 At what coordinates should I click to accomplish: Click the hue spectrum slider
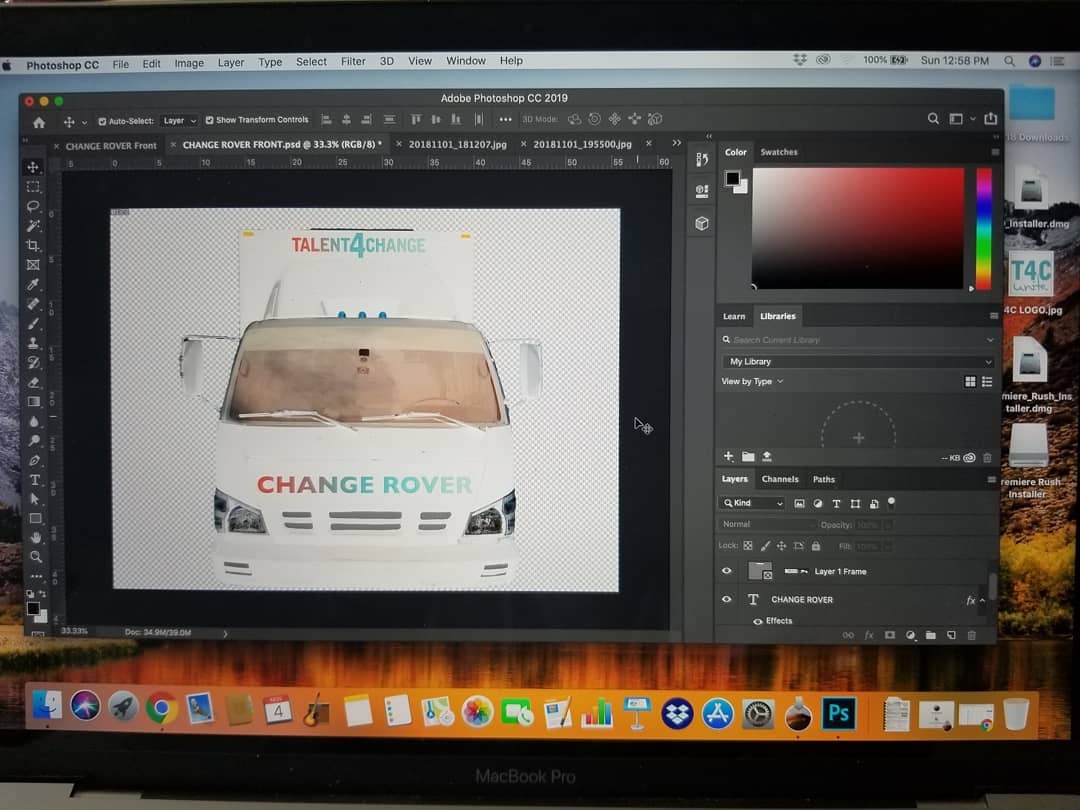tap(984, 229)
